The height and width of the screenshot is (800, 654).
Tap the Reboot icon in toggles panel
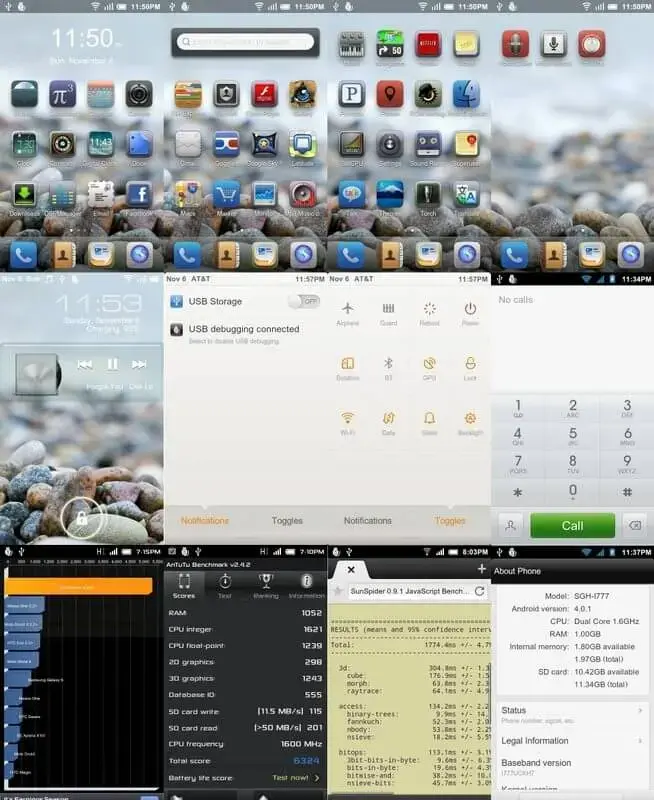coord(429,310)
